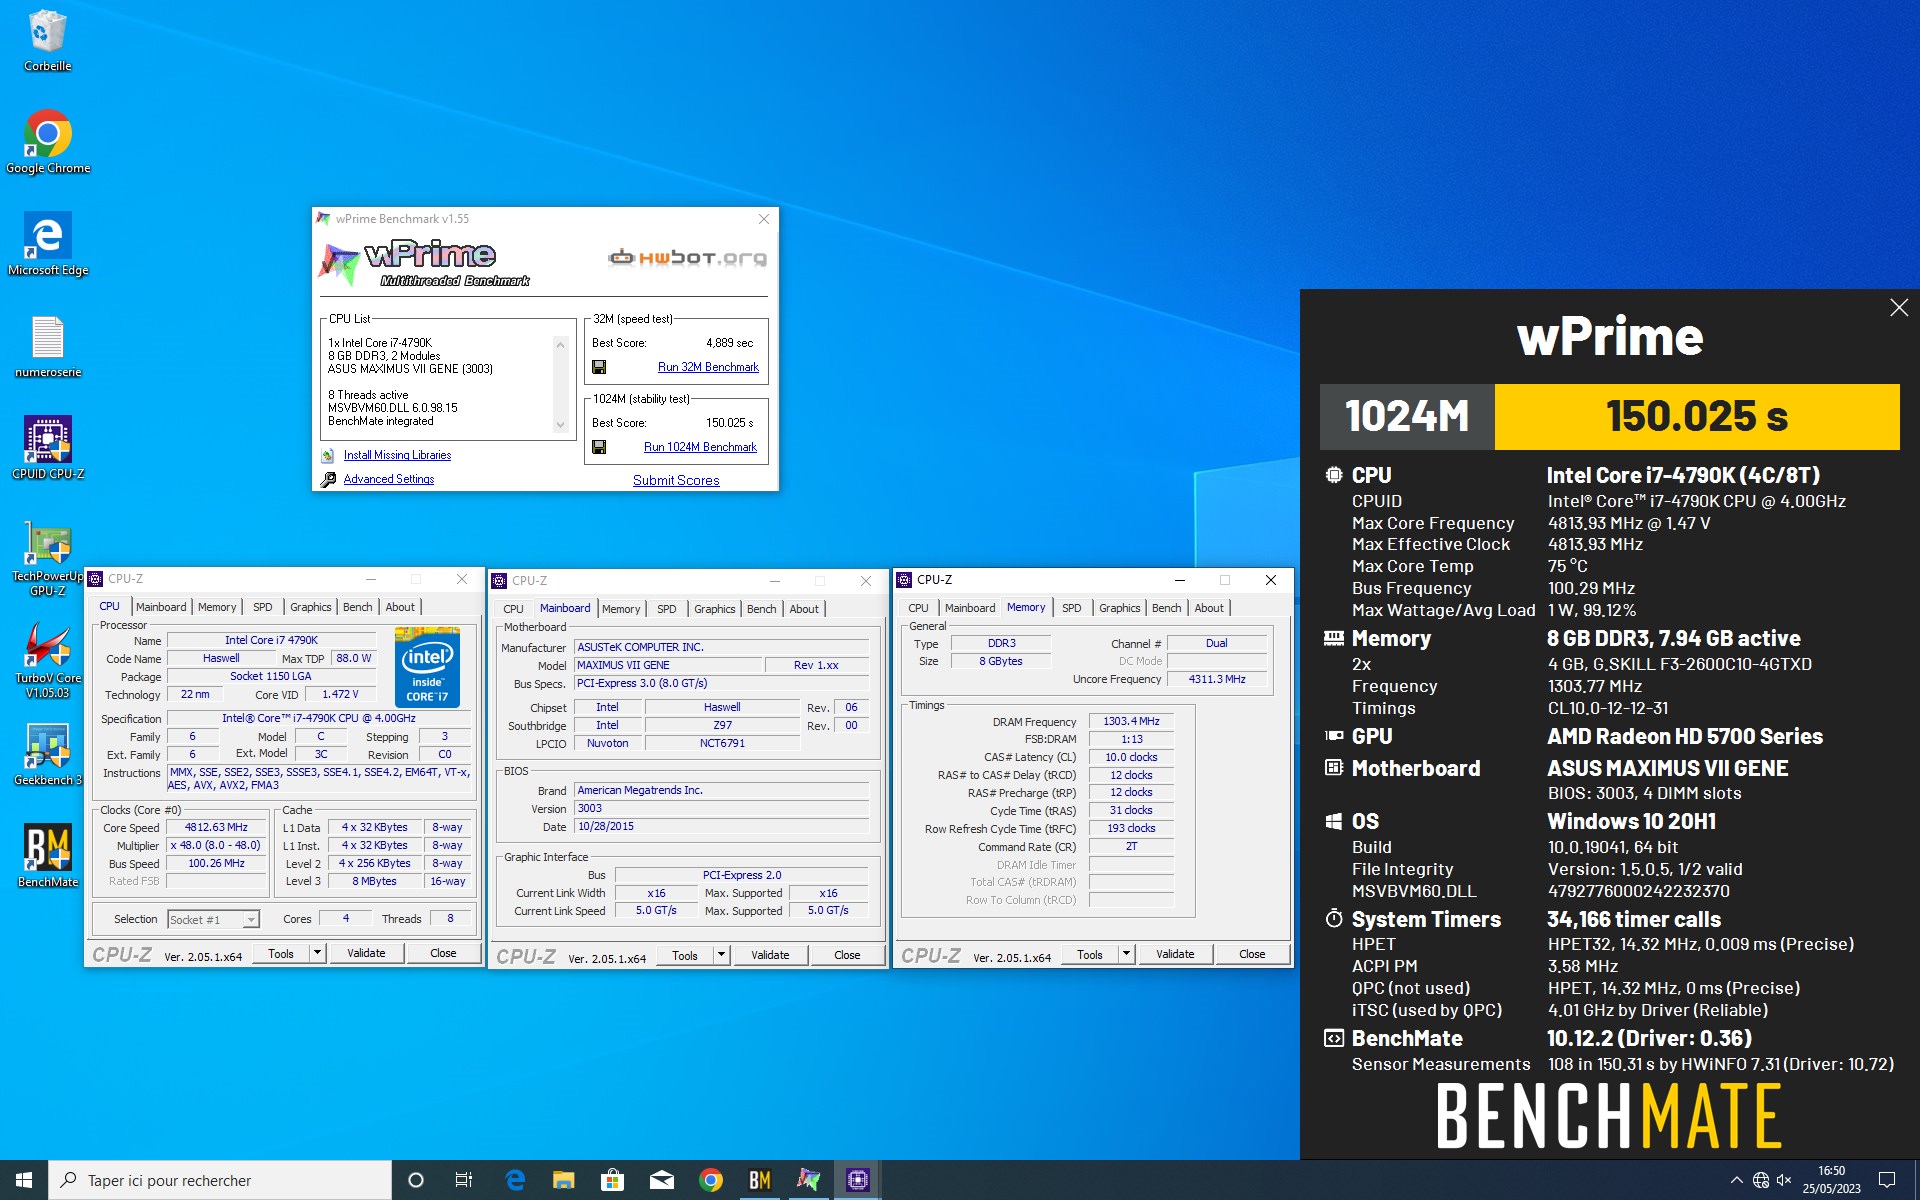Click the DRAM Frequency value 1303.4 MHz
This screenshot has height=1200, width=1920.
click(1131, 721)
